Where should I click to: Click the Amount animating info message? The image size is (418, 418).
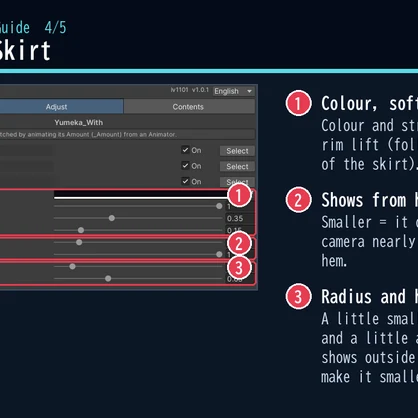(x=127, y=134)
